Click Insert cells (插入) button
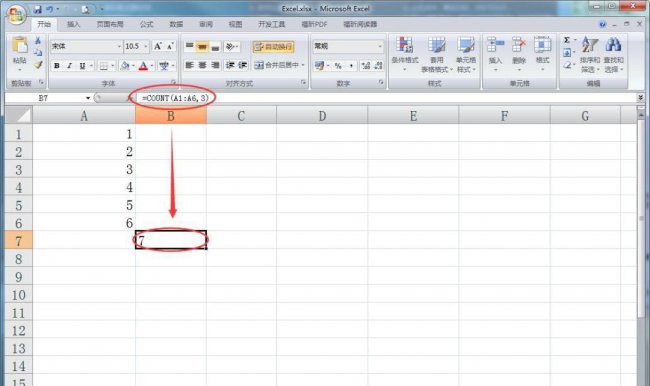The image size is (650, 386). 495,54
